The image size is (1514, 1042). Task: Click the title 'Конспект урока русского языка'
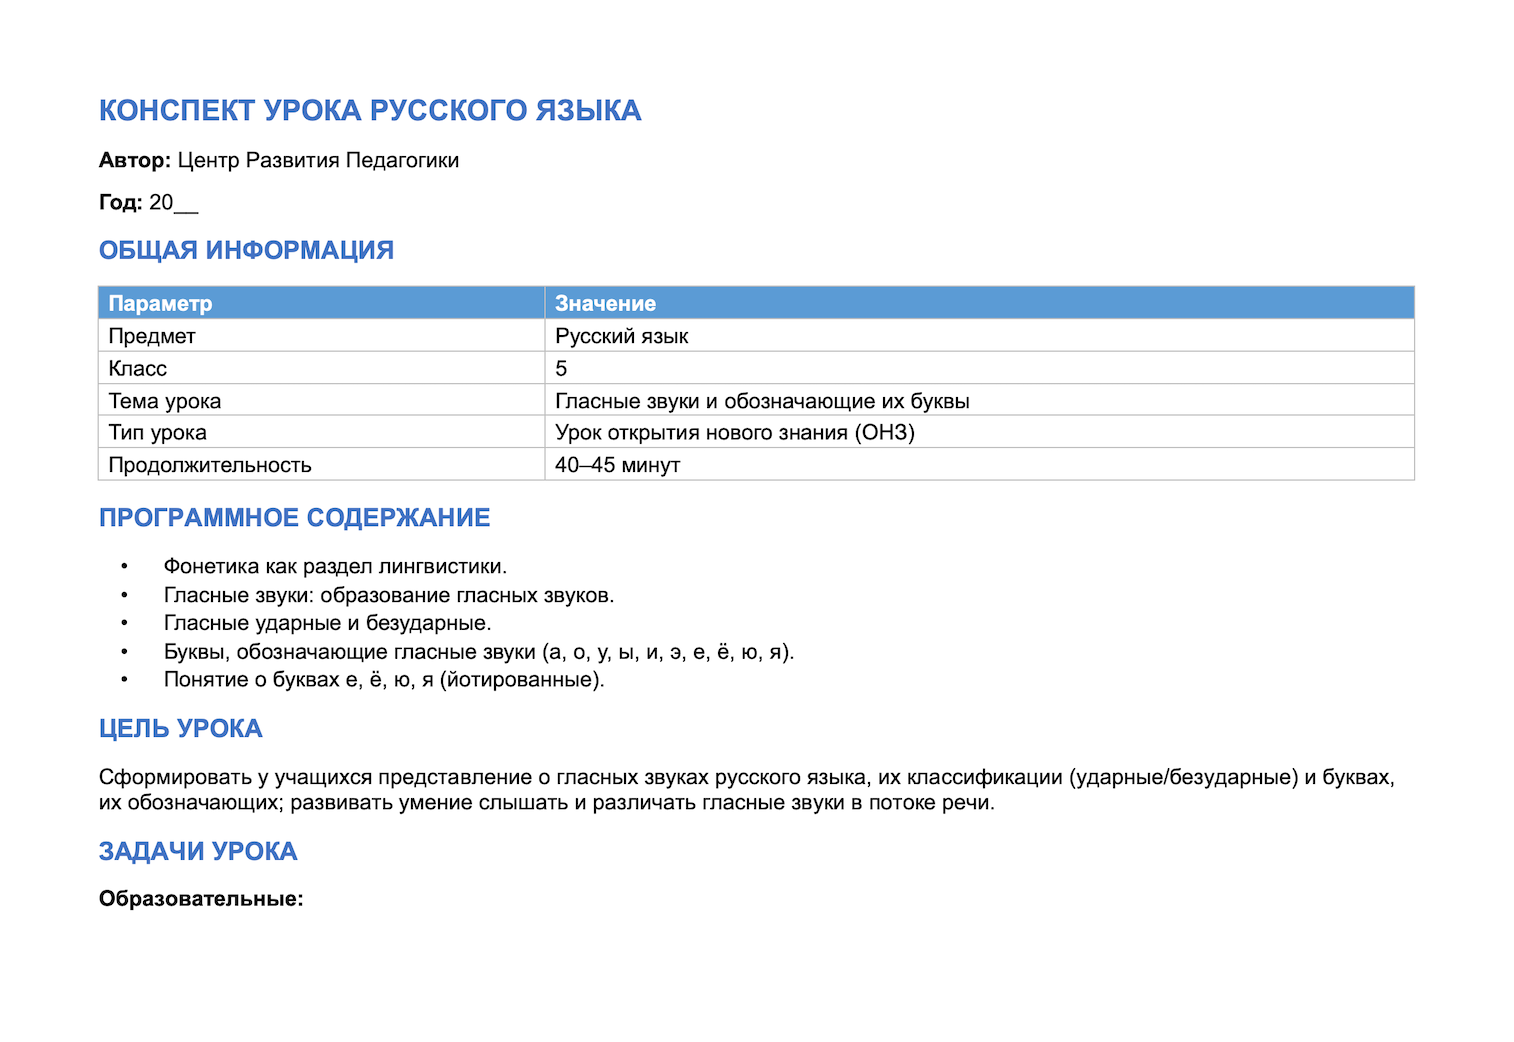(370, 110)
